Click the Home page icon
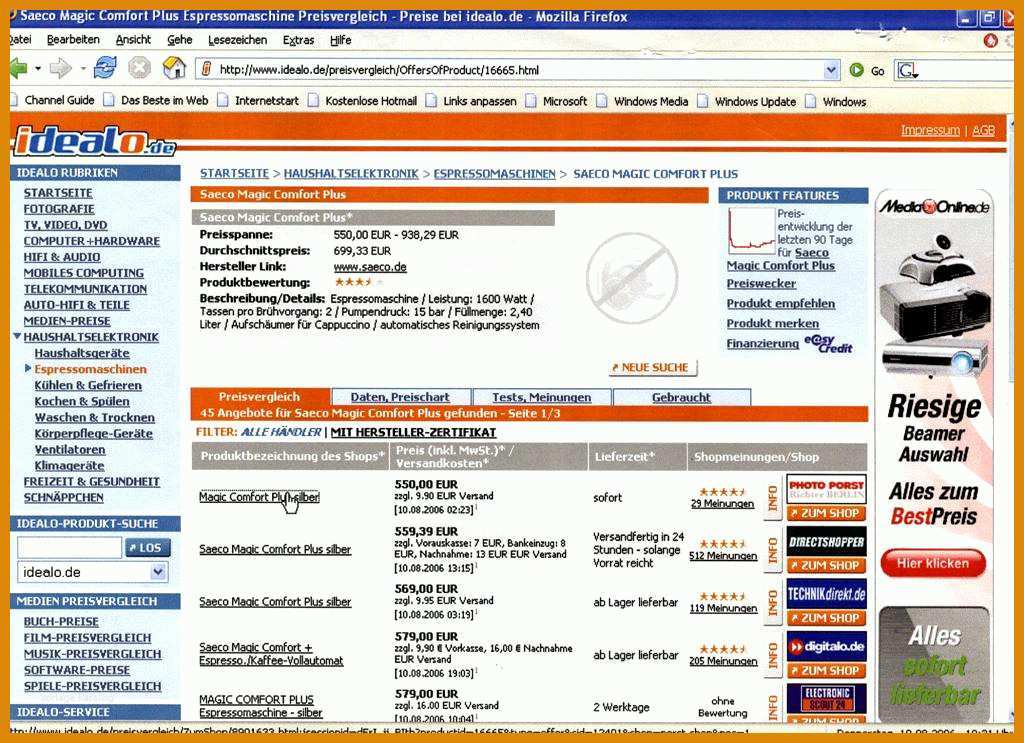The height and width of the screenshot is (743, 1024). click(174, 68)
